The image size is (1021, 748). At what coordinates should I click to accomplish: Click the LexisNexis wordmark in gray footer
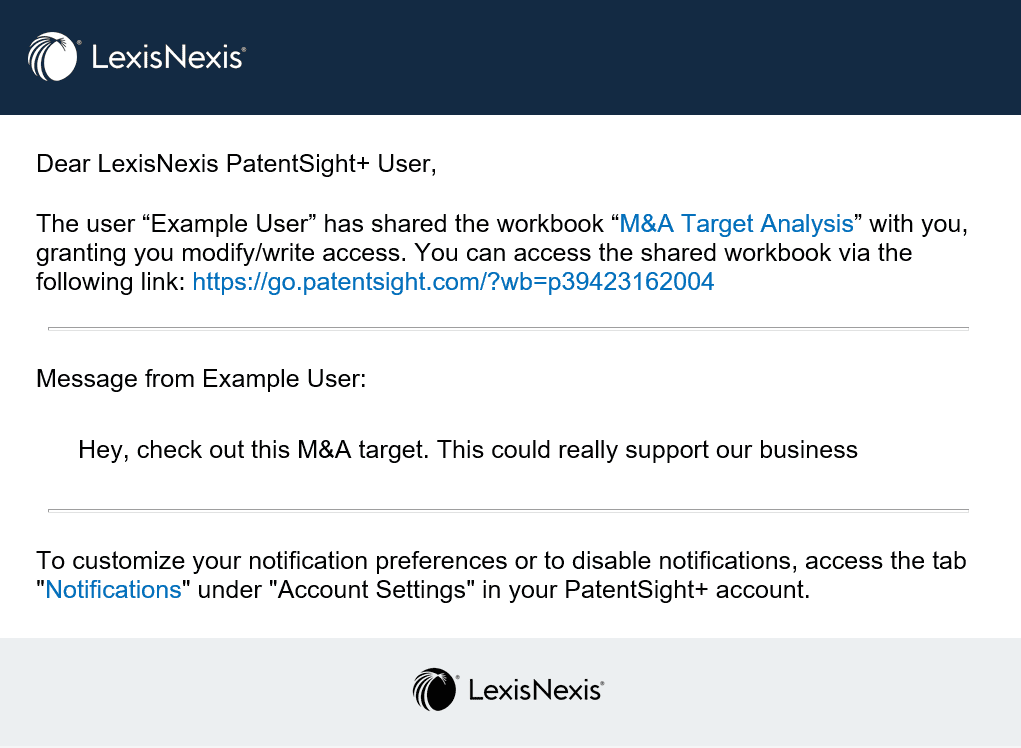536,690
